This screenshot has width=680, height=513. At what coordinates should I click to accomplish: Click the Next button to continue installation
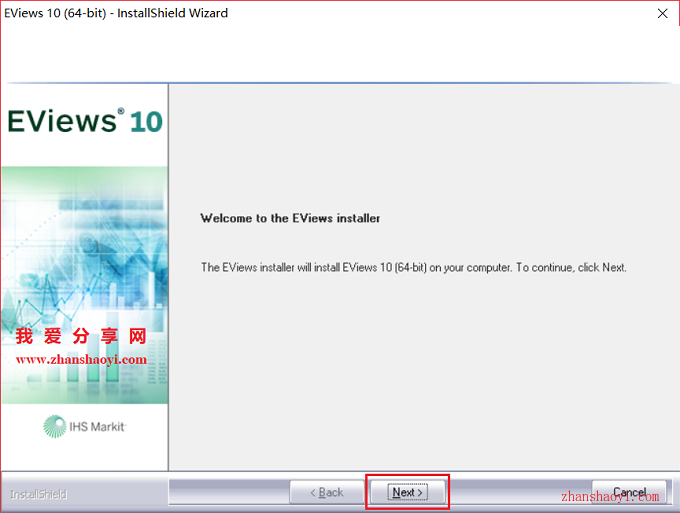[408, 492]
